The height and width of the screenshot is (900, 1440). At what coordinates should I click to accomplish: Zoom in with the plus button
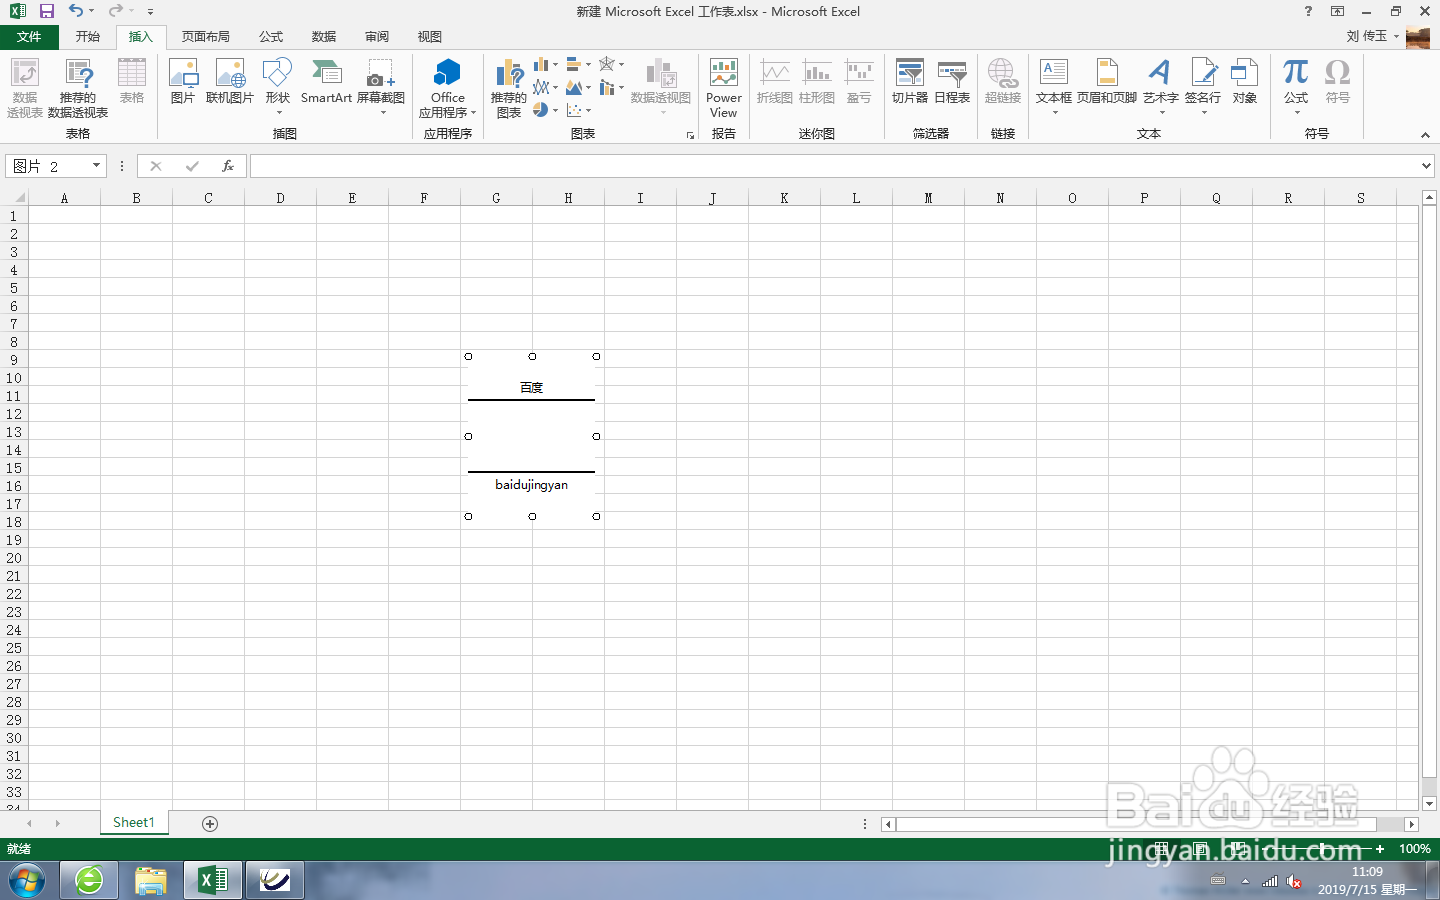click(x=1380, y=849)
